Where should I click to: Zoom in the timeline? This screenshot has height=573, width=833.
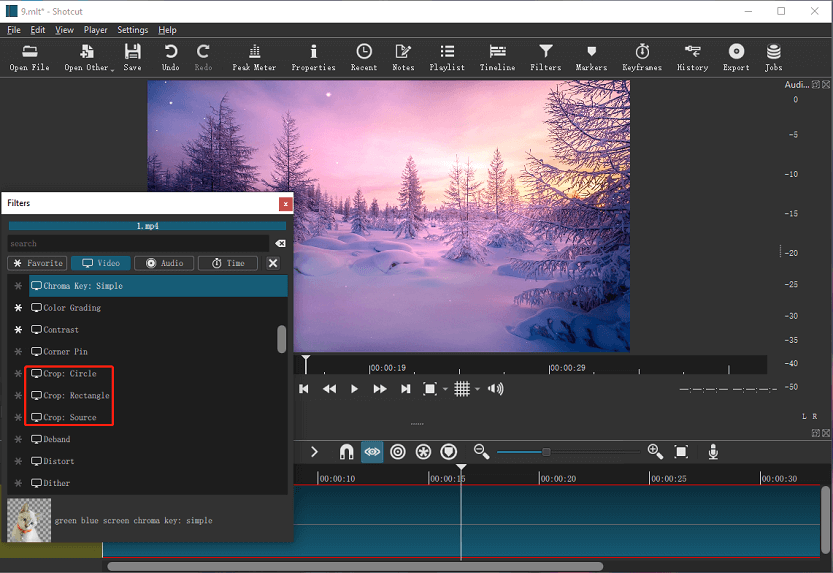655,452
